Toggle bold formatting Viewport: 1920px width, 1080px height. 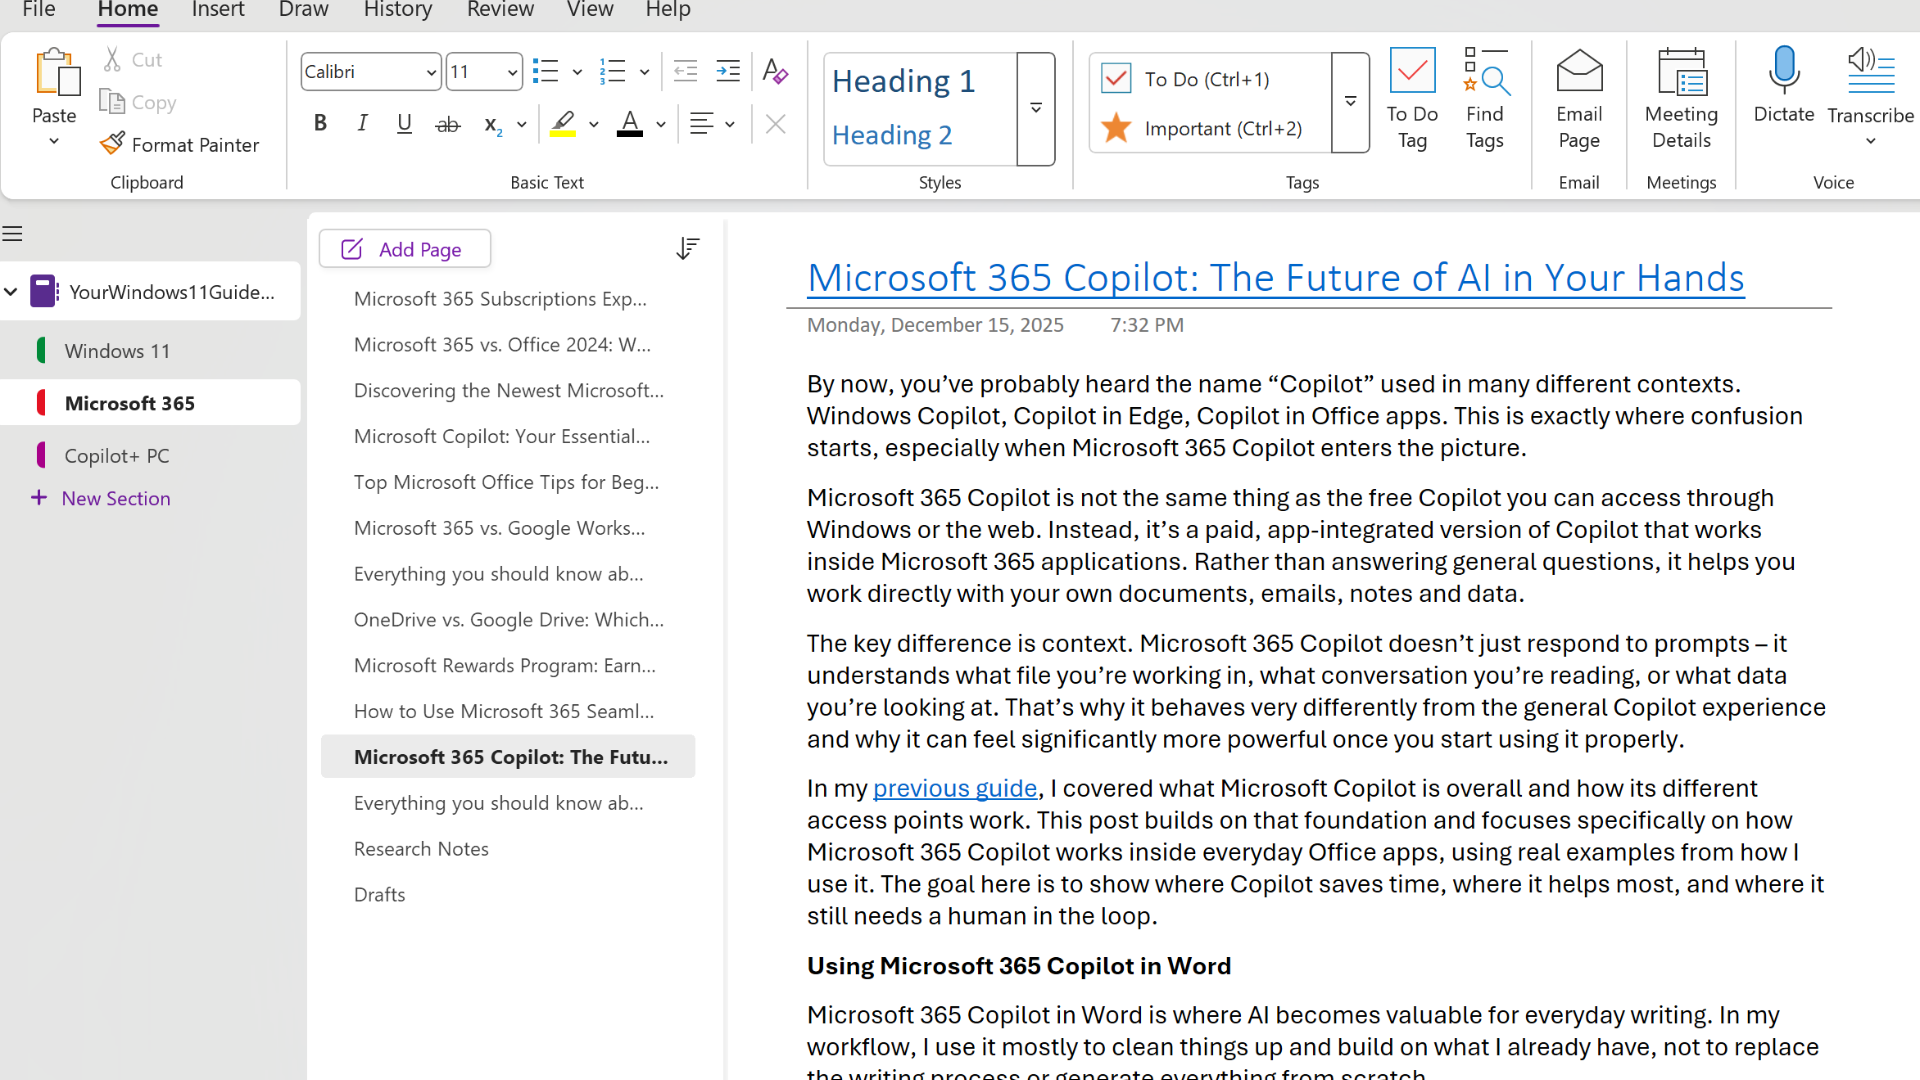tap(320, 123)
